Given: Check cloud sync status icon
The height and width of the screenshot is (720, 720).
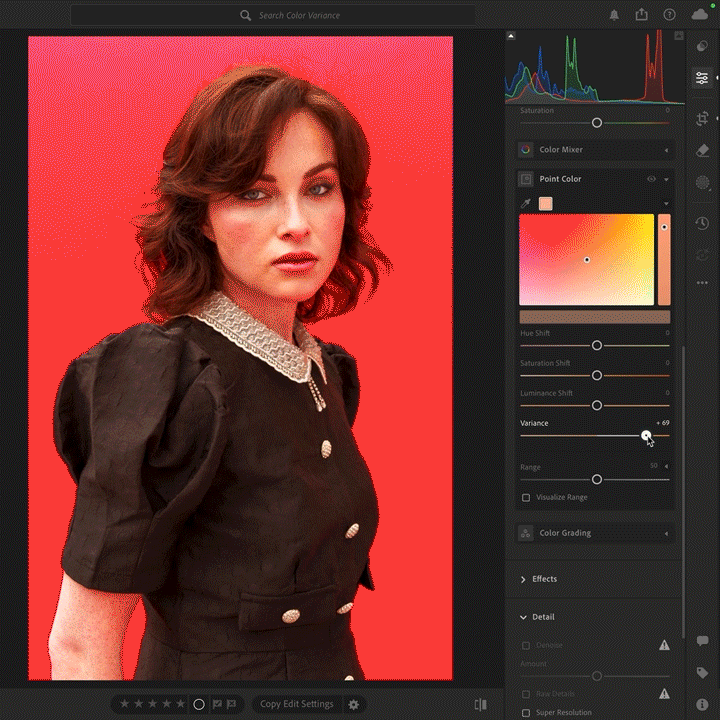Looking at the screenshot, I should pyautogui.click(x=700, y=15).
